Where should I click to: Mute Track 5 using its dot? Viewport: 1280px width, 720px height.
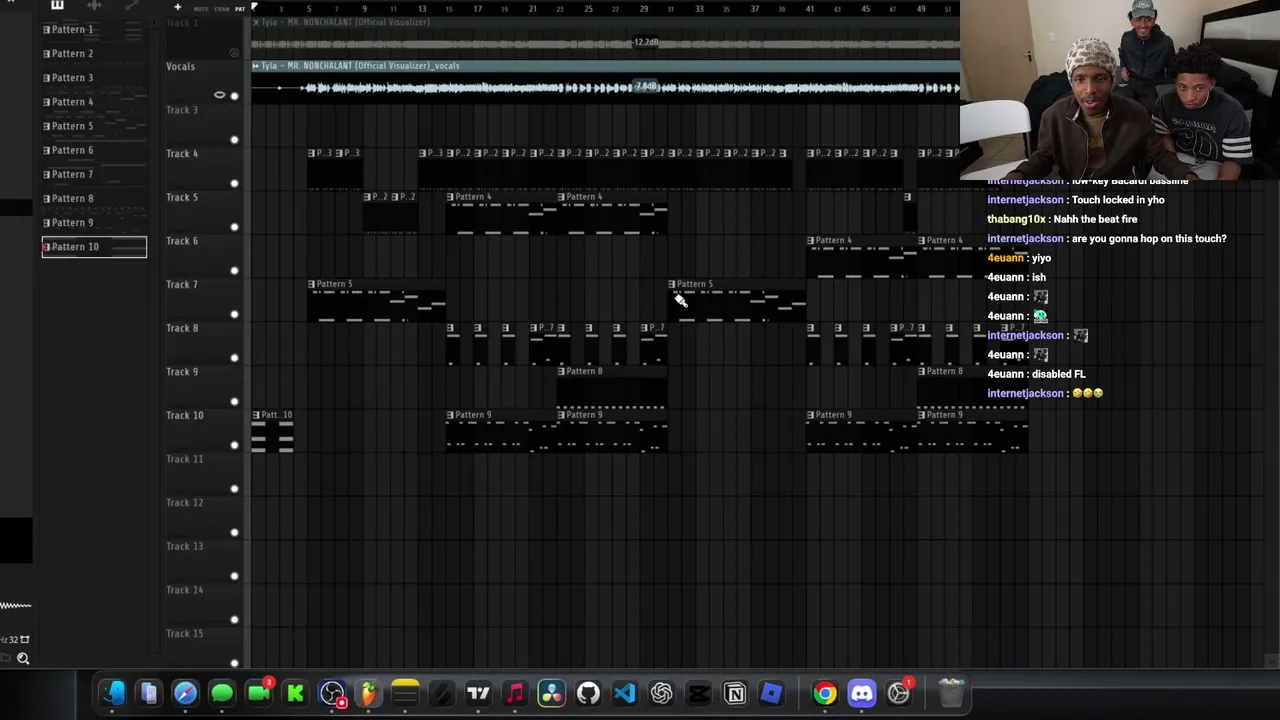[x=234, y=227]
